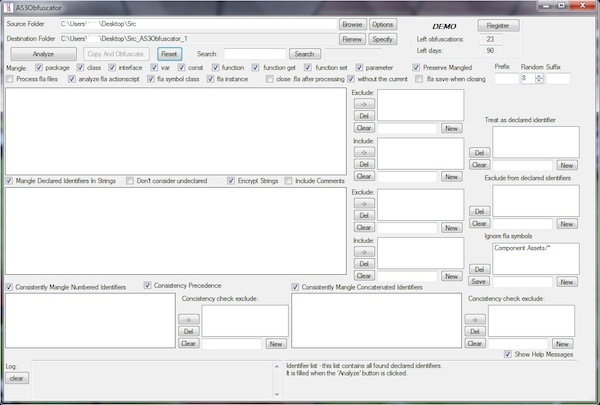
Task: Select 'Component Assets/*' list entry
Action: pos(522,248)
